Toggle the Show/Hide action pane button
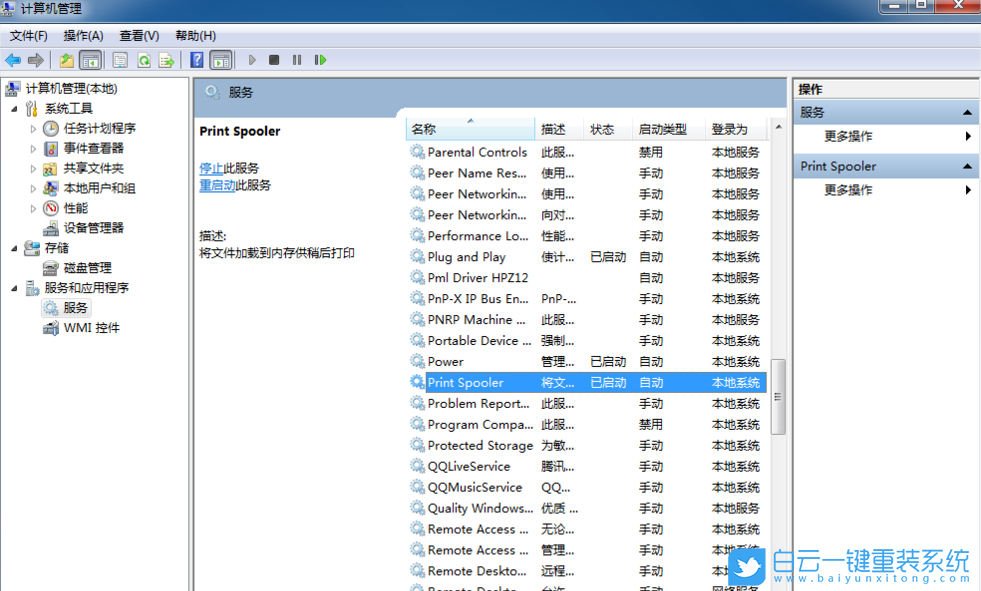Screen dimensions: 981x591 (221, 60)
